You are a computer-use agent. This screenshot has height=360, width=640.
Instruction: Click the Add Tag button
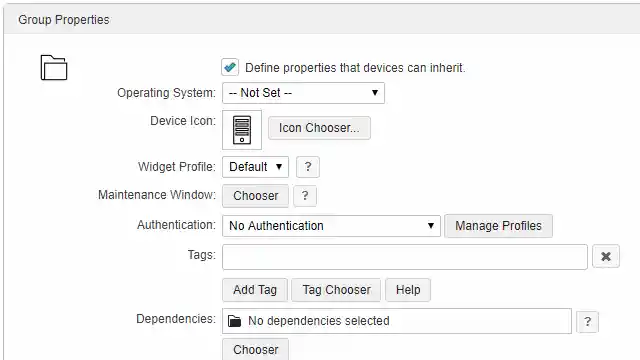(x=255, y=290)
